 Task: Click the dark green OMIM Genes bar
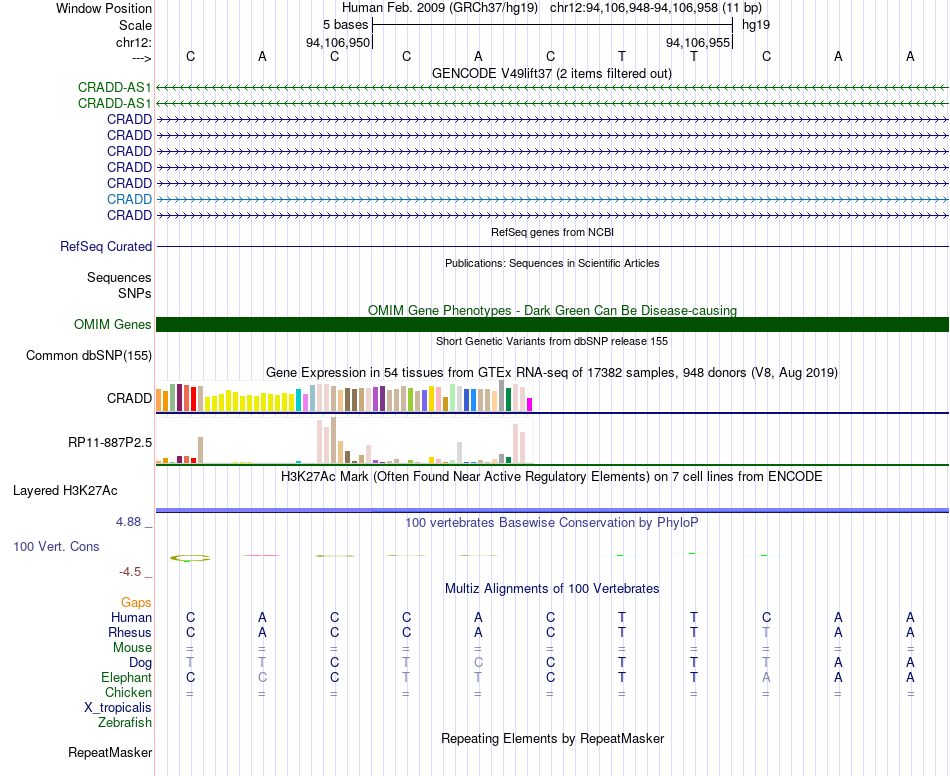(x=552, y=324)
